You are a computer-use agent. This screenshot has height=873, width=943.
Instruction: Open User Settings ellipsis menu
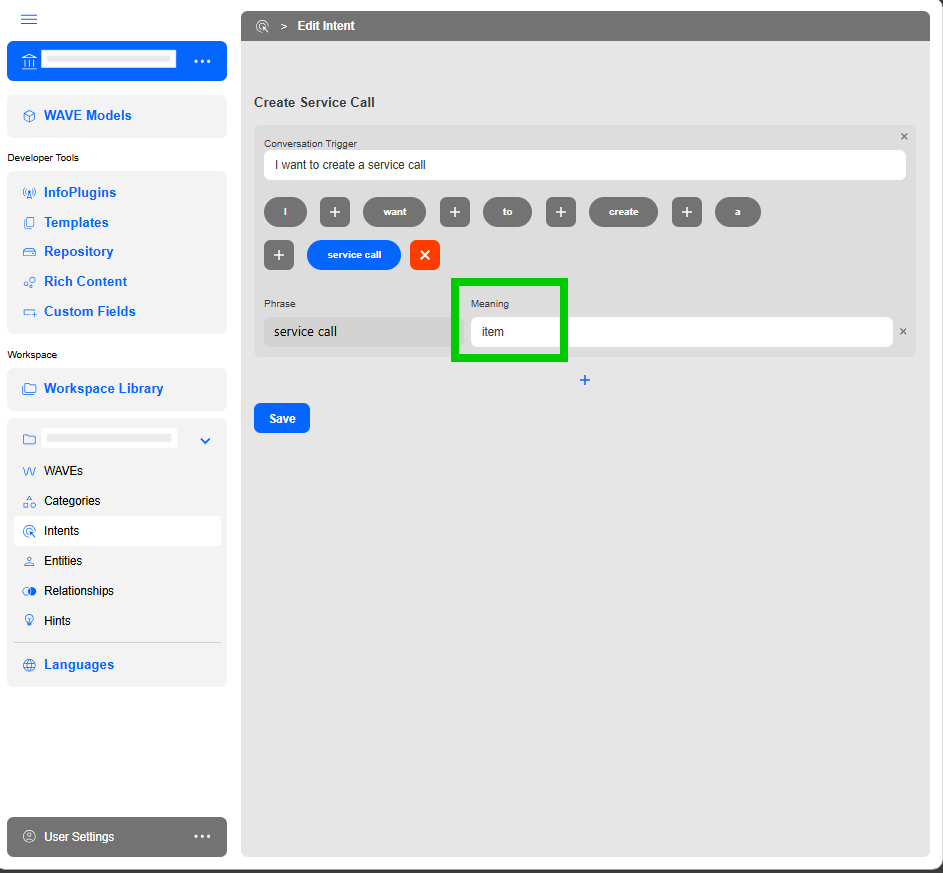pos(202,837)
